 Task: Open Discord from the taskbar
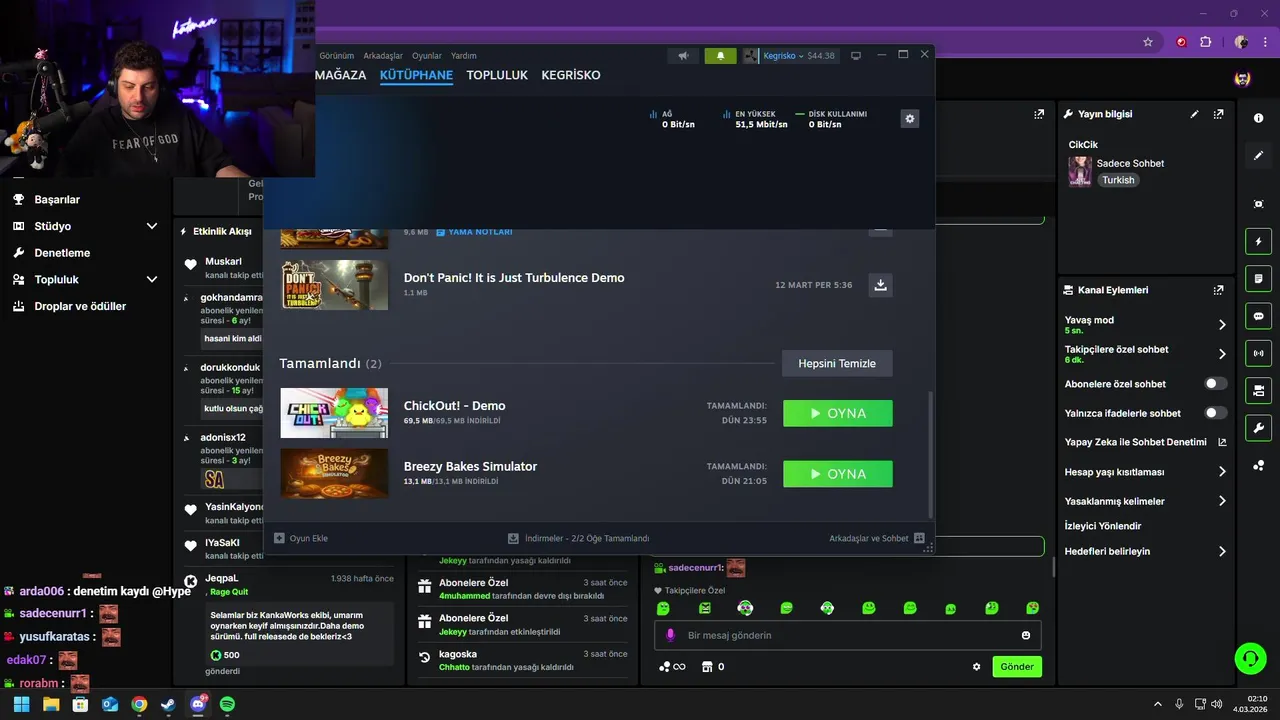[x=197, y=704]
